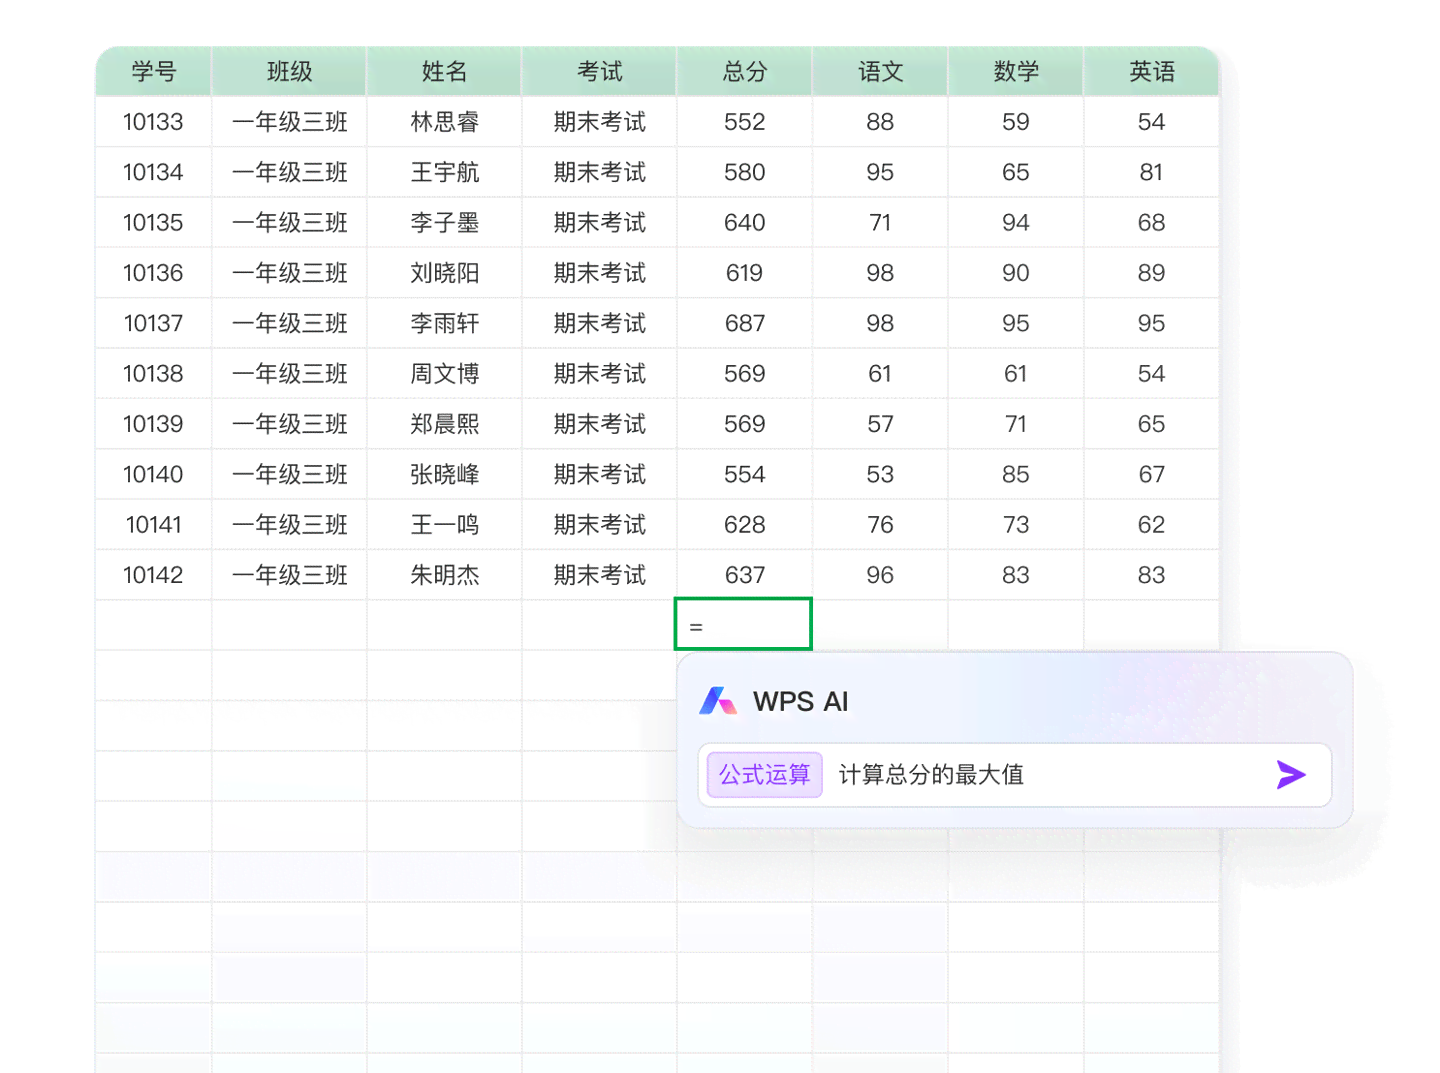Viewport: 1440px width, 1073px height.
Task: Select 李子墨's 数学 score 94
Action: pyautogui.click(x=1016, y=222)
